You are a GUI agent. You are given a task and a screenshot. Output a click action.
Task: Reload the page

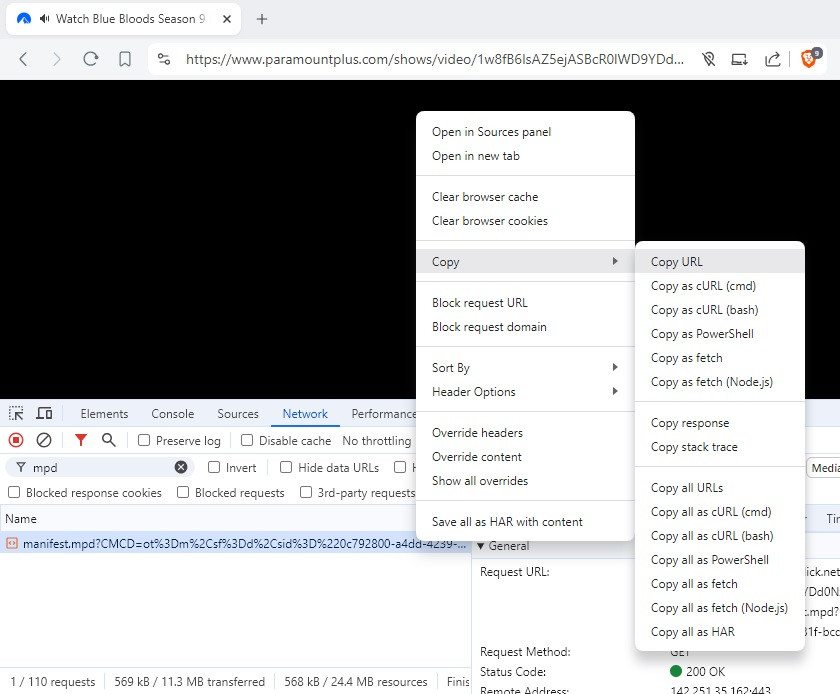[x=91, y=59]
